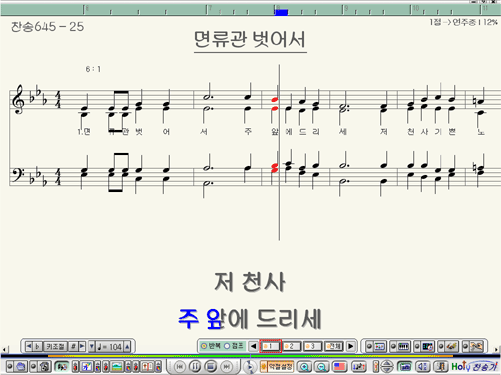Click the blue position marker on timeline
501x375 pixels.
(281, 12)
